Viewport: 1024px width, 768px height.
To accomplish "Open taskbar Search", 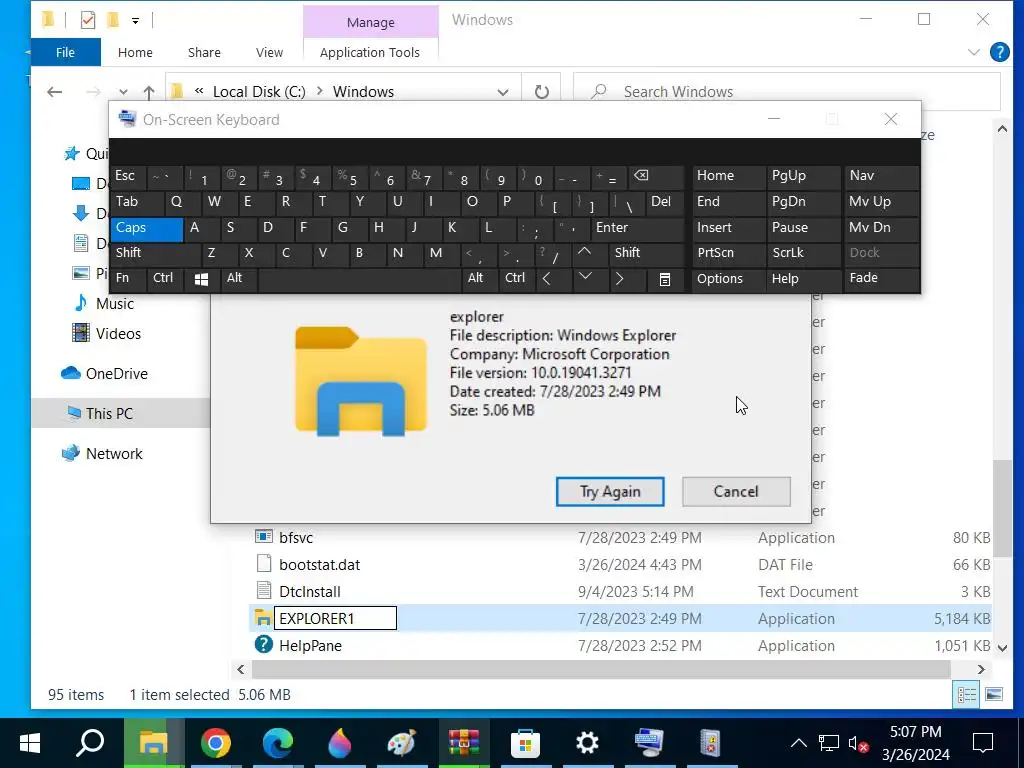I will 91,743.
